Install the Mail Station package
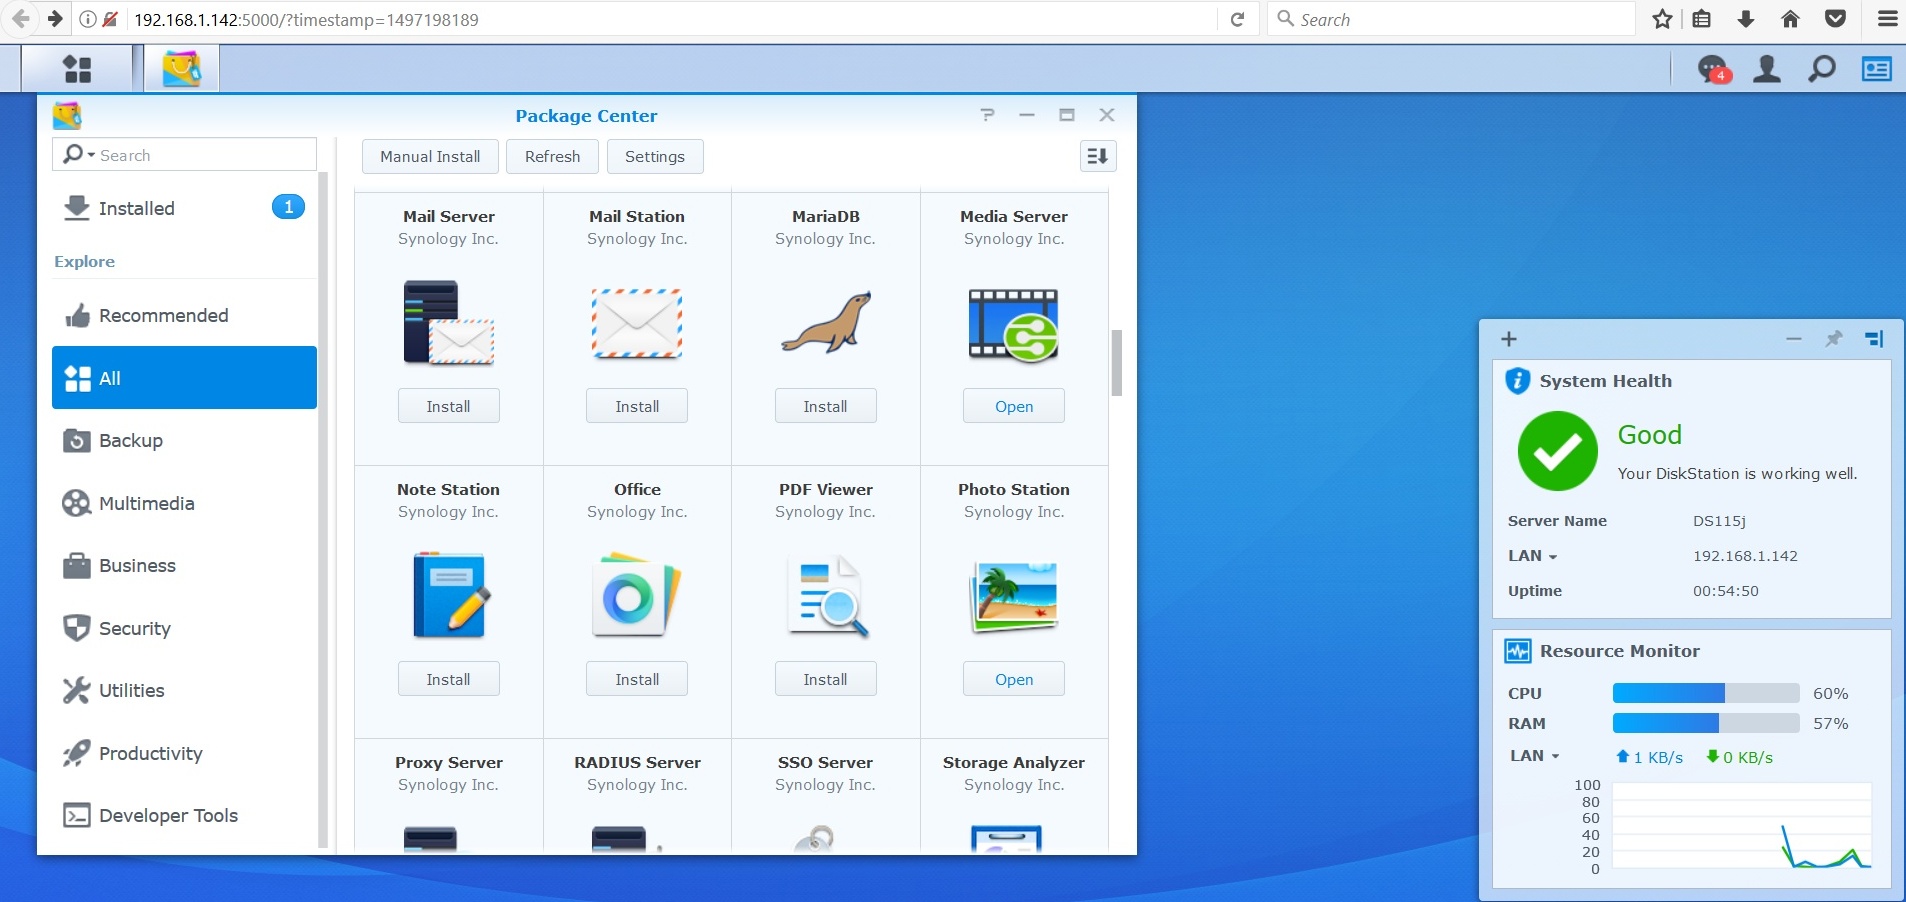The width and height of the screenshot is (1906, 902). point(637,406)
